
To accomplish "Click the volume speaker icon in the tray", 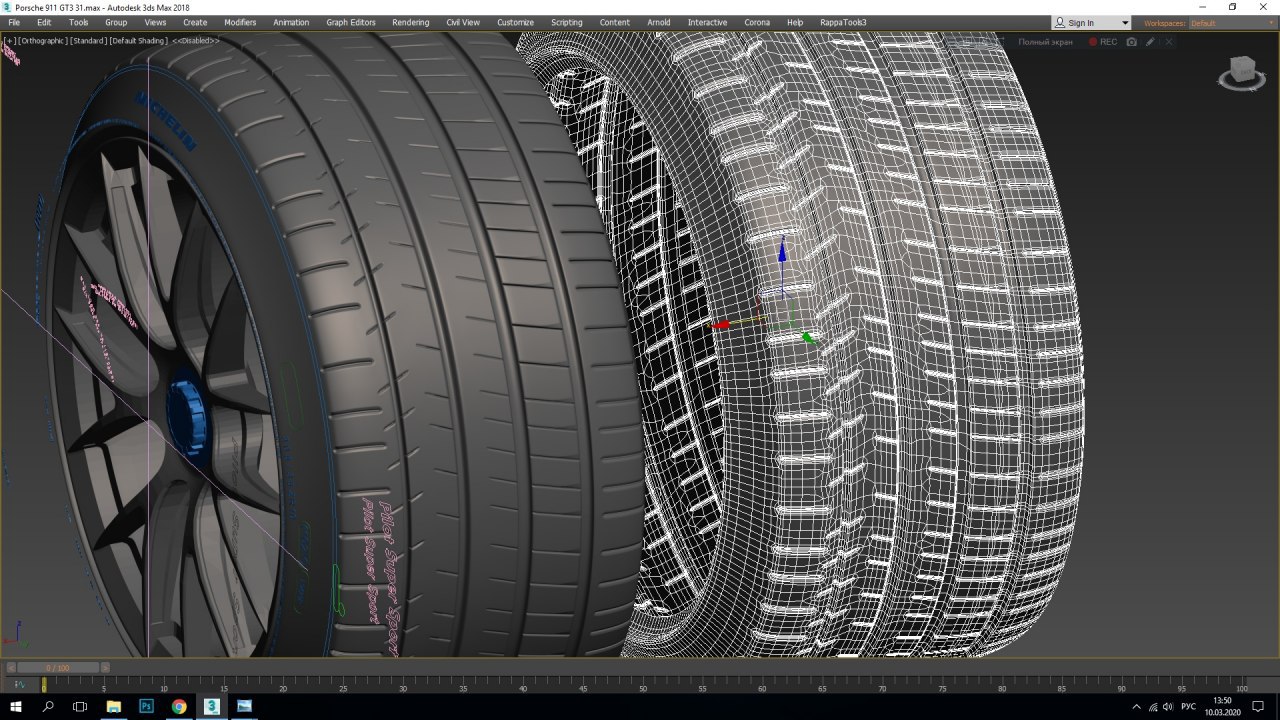I will tap(1168, 707).
